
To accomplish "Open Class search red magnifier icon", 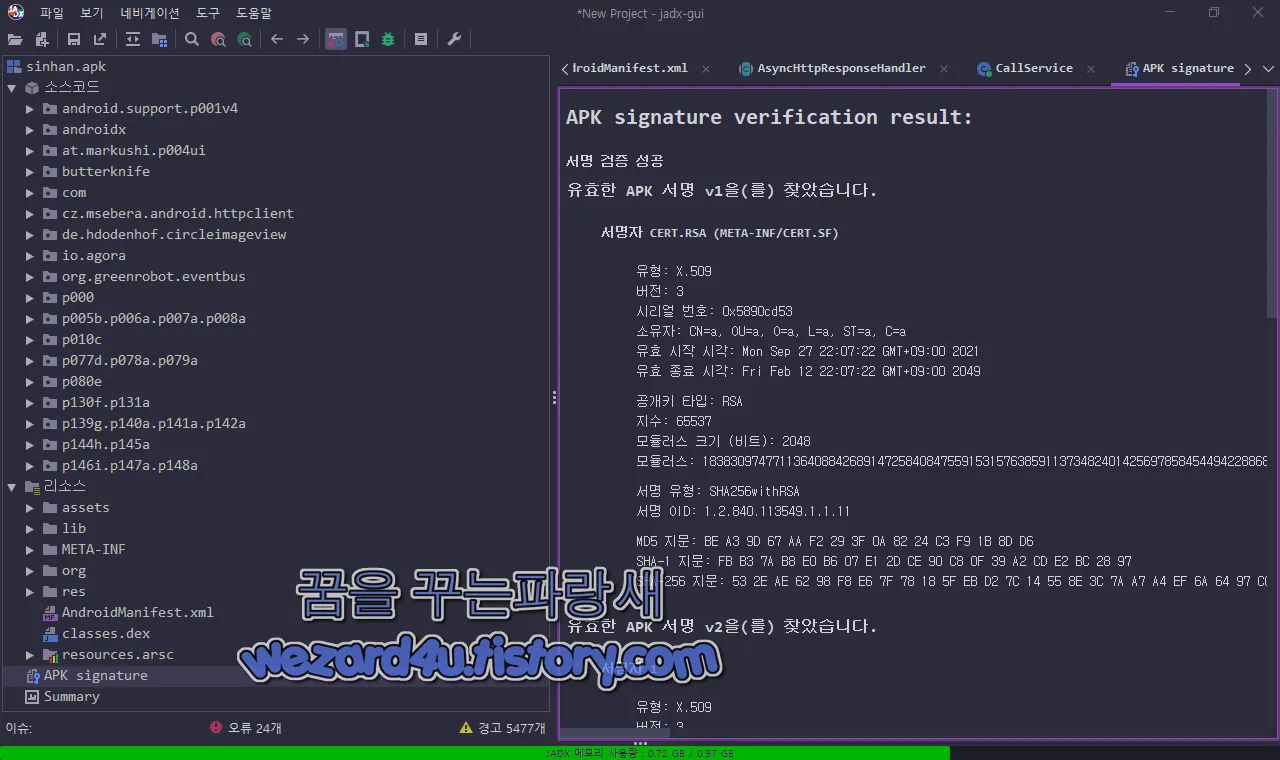I will coord(218,40).
